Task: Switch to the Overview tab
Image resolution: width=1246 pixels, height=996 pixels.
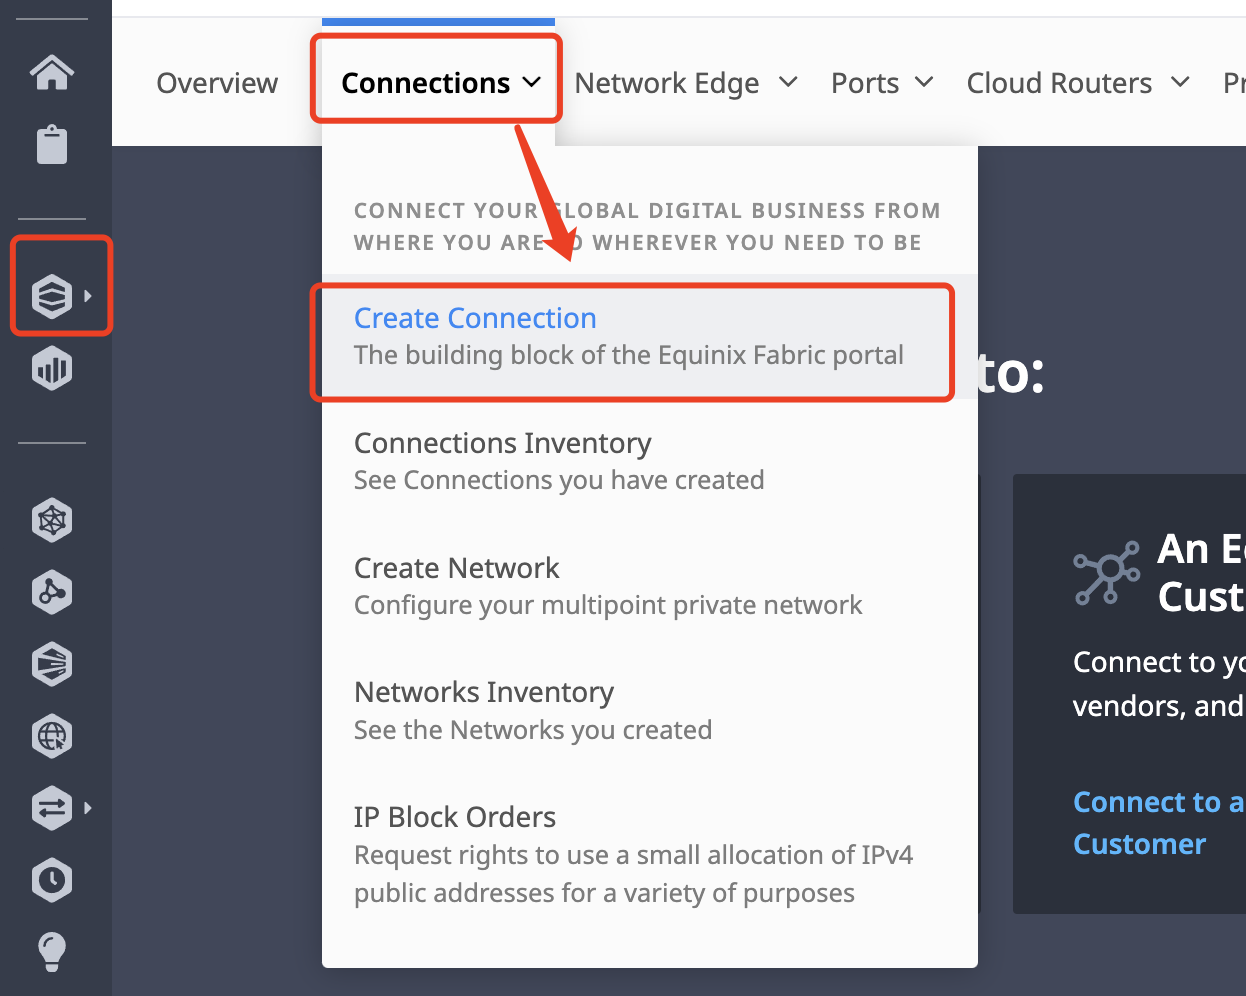Action: (x=217, y=83)
